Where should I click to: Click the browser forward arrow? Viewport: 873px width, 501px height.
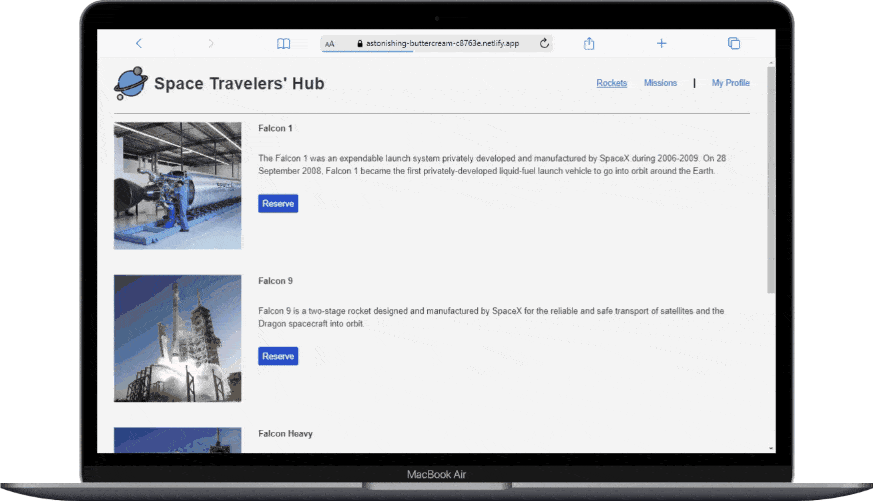click(x=210, y=43)
